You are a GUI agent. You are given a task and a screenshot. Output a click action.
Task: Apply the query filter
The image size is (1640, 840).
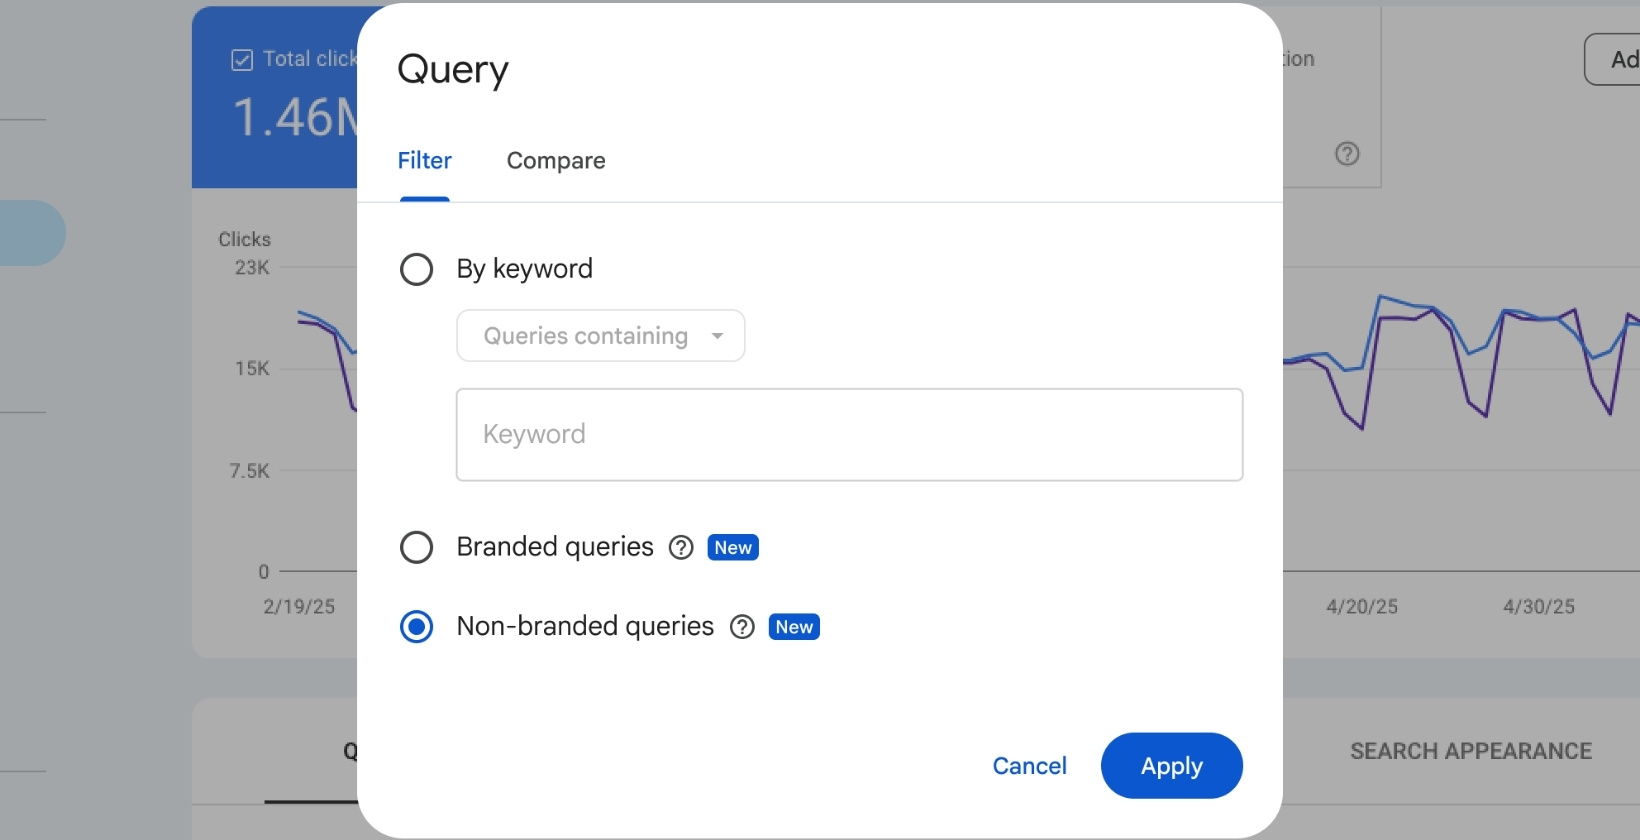pos(1170,765)
